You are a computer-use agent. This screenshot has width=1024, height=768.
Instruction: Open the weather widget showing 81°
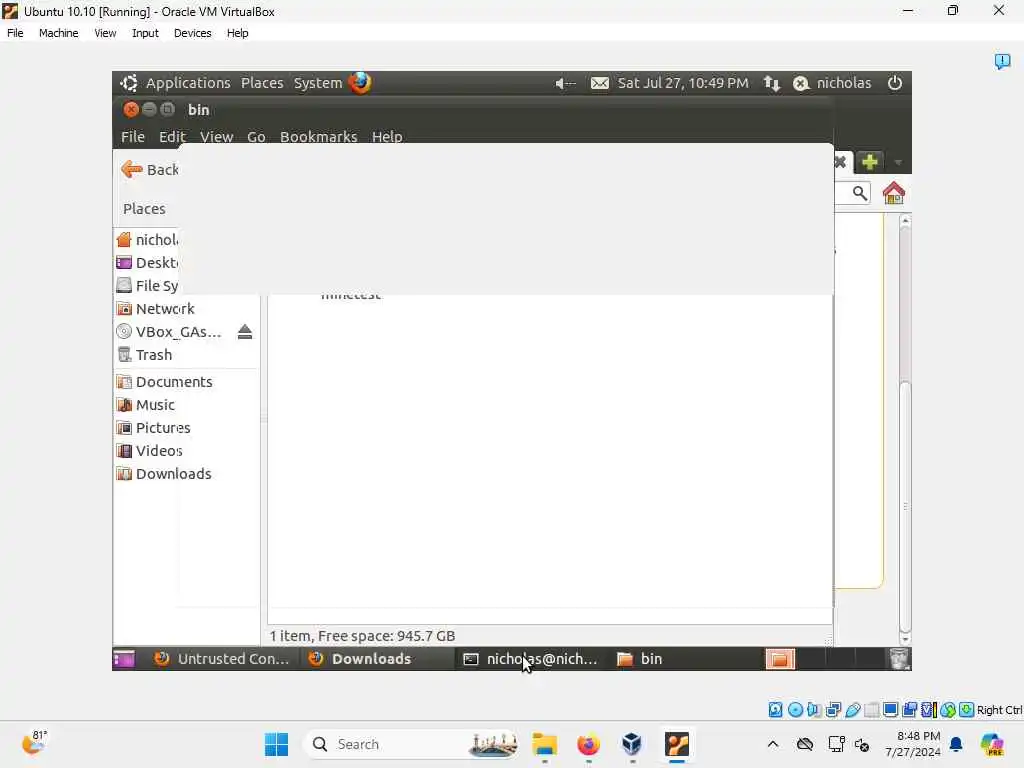(x=33, y=743)
